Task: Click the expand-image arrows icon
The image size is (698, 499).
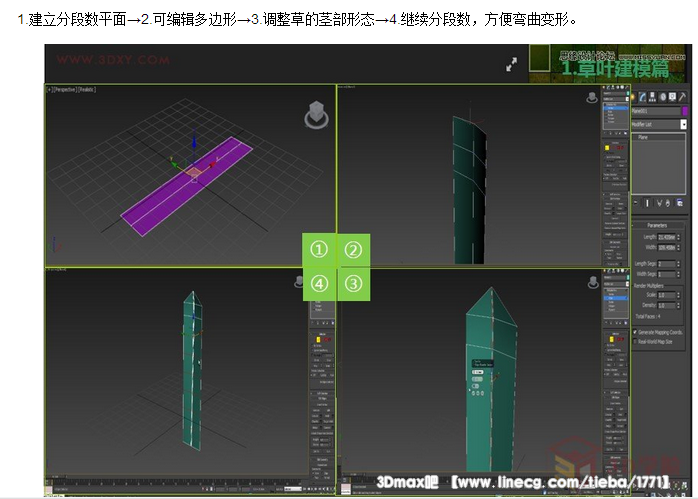Action: point(511,65)
